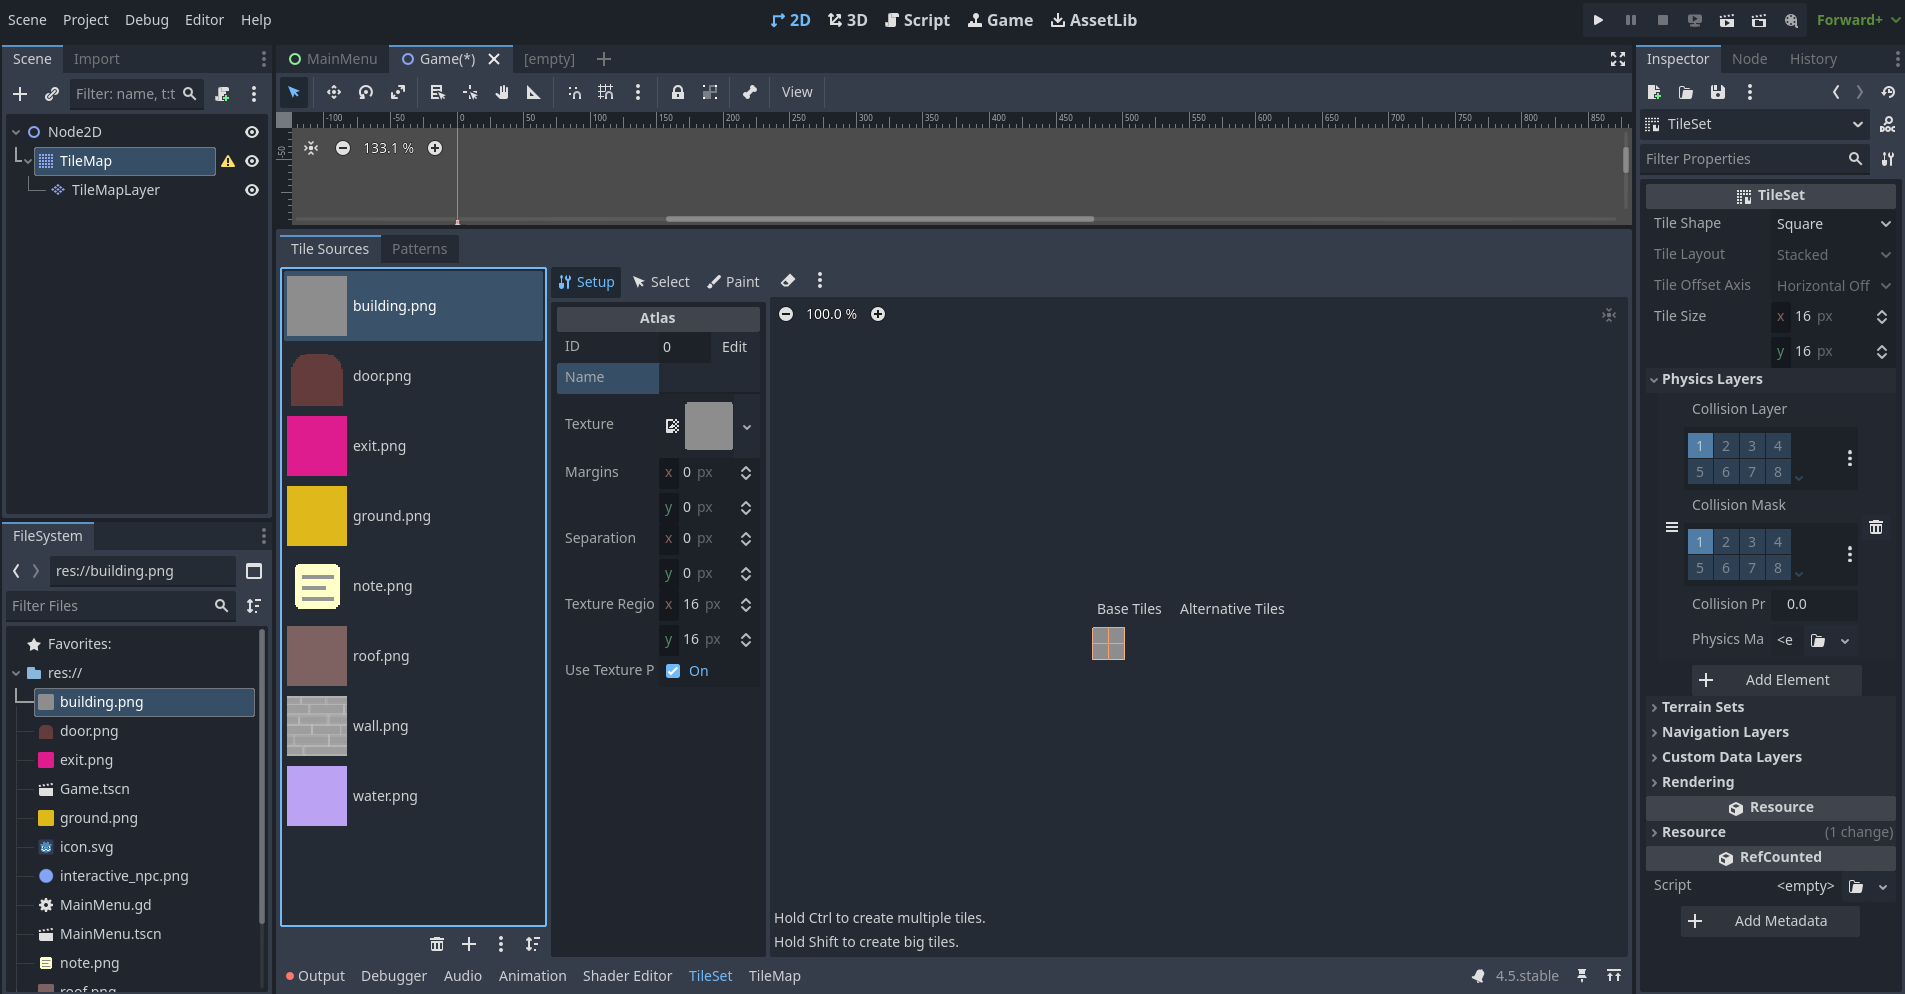This screenshot has height=994, width=1905.
Task: Click the Add Element button
Action: coord(1776,680)
